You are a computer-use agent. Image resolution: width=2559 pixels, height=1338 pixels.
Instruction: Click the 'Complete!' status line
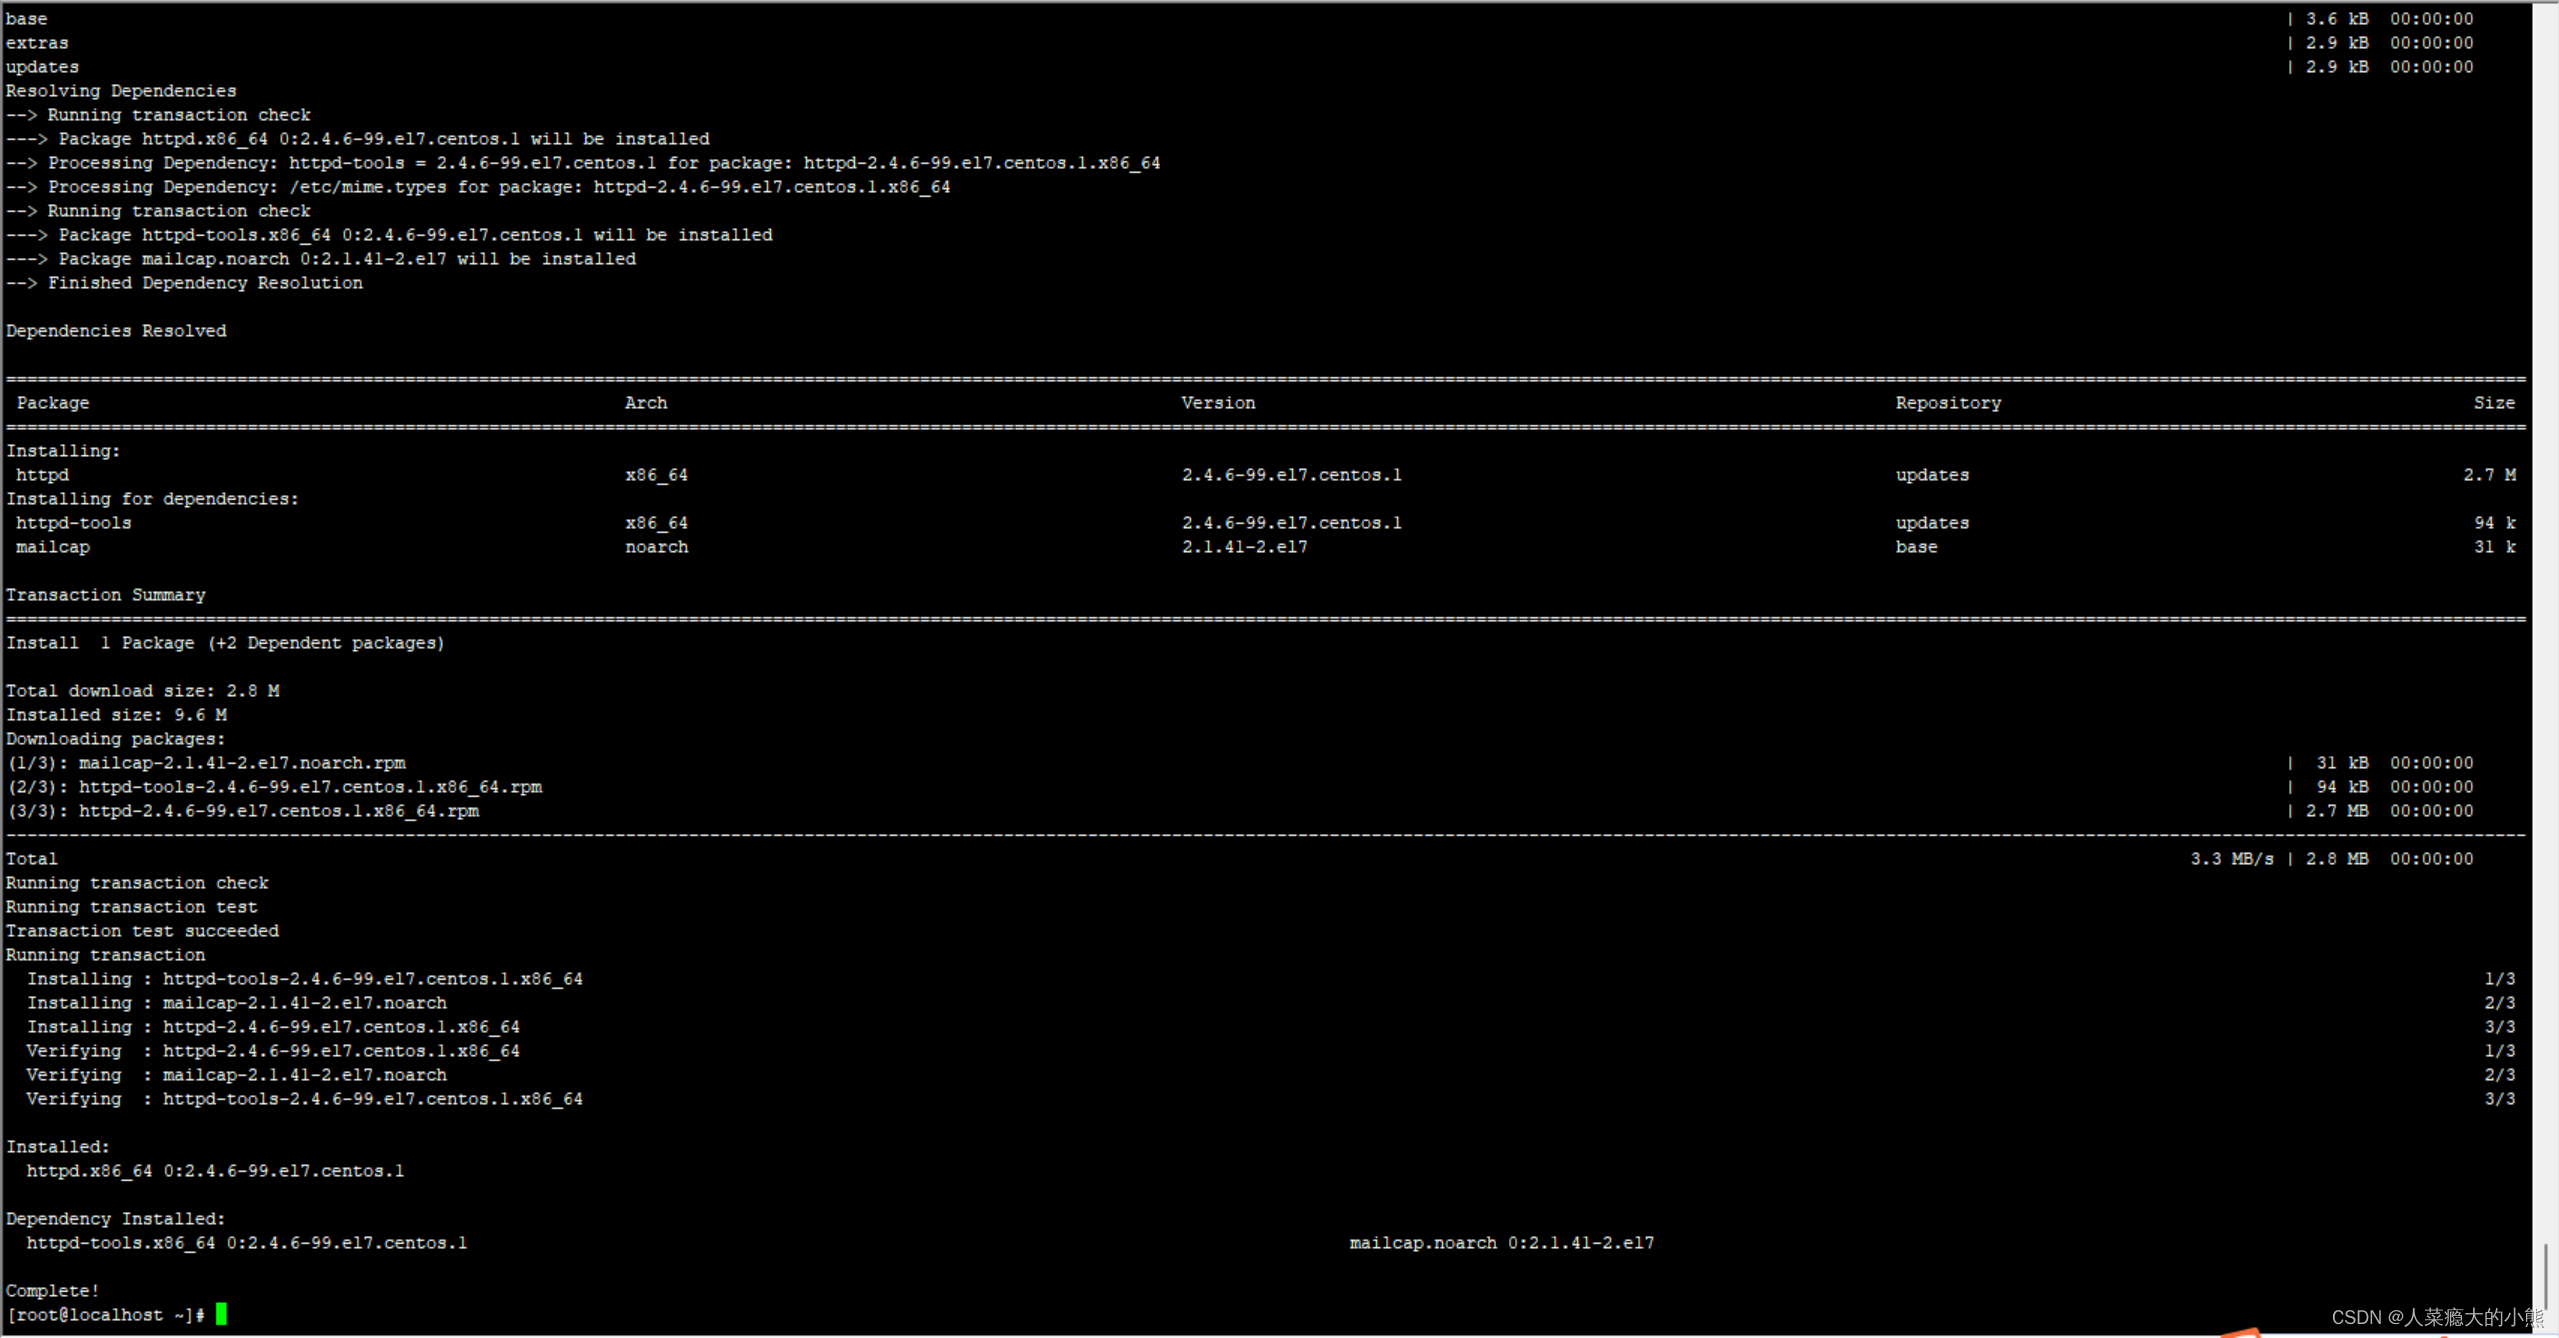pos(53,1291)
